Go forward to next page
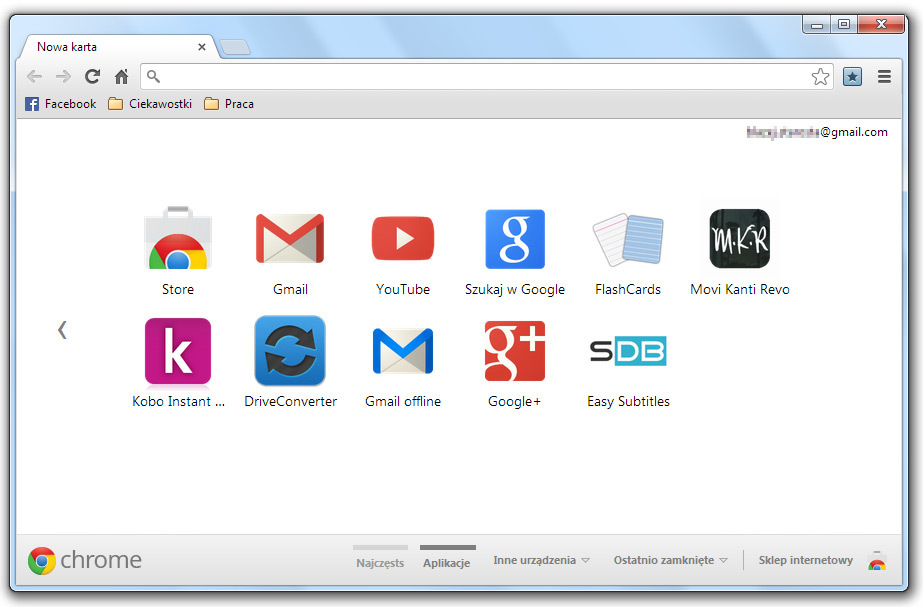The image size is (923, 607). [63, 77]
